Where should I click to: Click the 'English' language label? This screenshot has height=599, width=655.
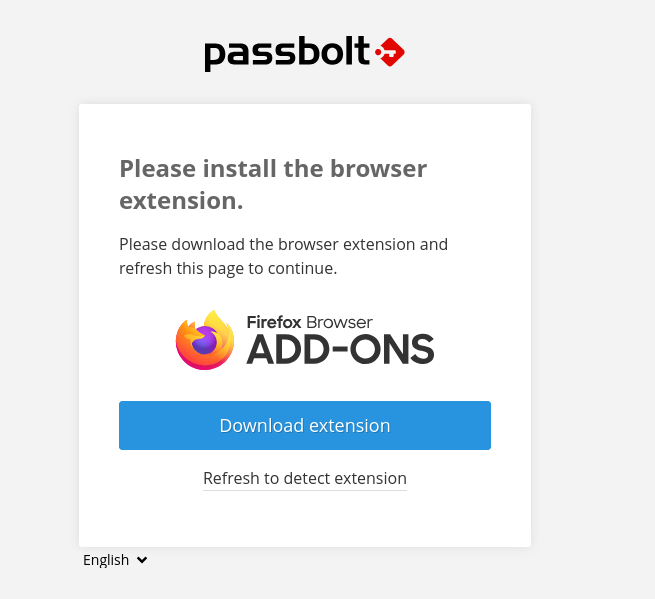pyautogui.click(x=106, y=560)
